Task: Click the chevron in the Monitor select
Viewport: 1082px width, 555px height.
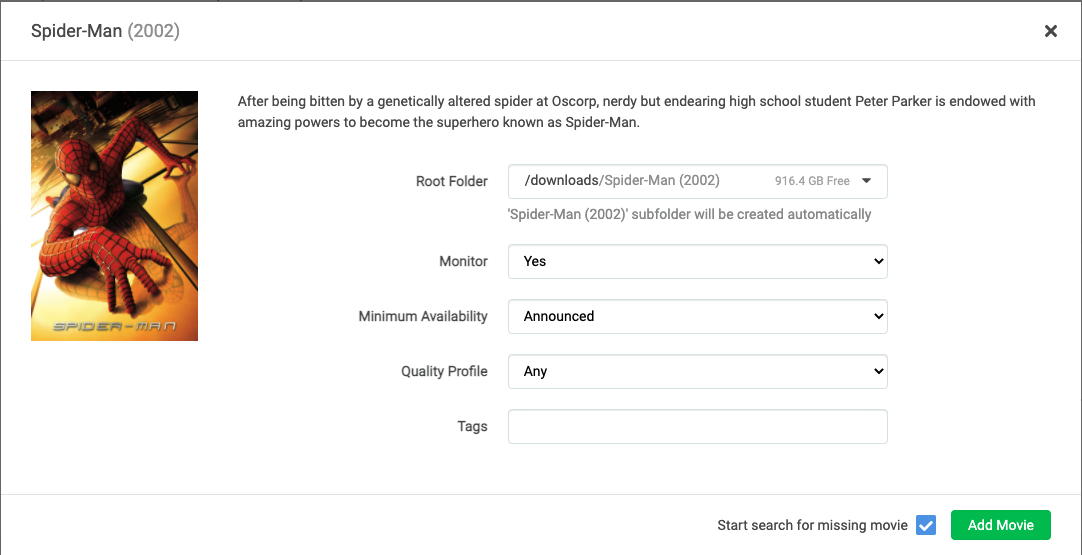Action: point(878,262)
